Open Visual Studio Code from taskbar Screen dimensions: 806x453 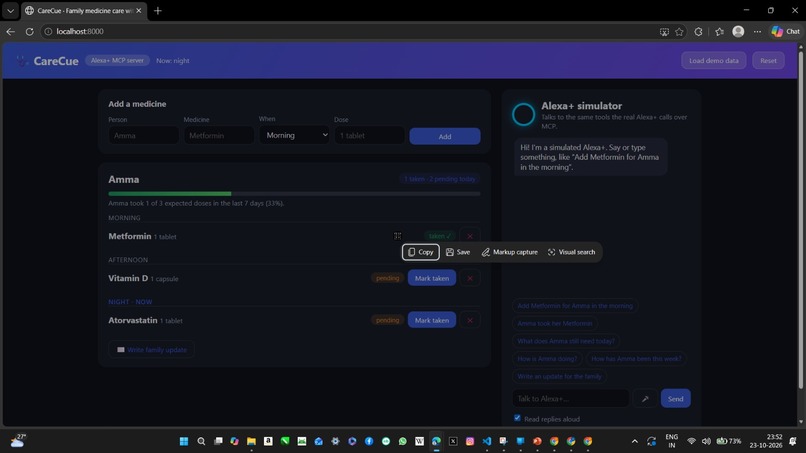coord(486,441)
